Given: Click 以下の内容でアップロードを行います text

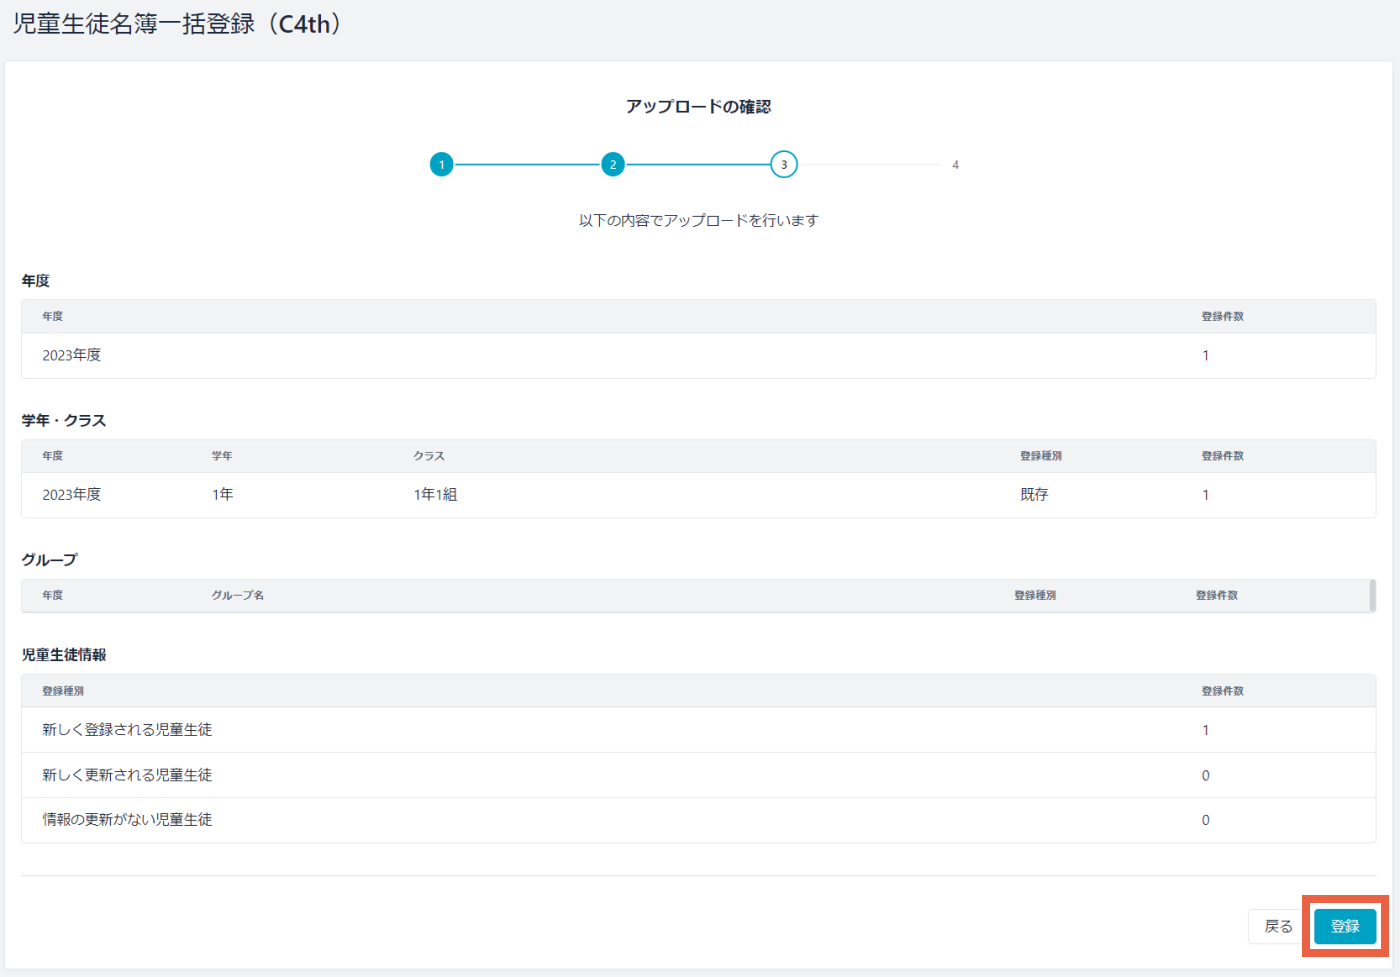Looking at the screenshot, I should click(x=699, y=220).
